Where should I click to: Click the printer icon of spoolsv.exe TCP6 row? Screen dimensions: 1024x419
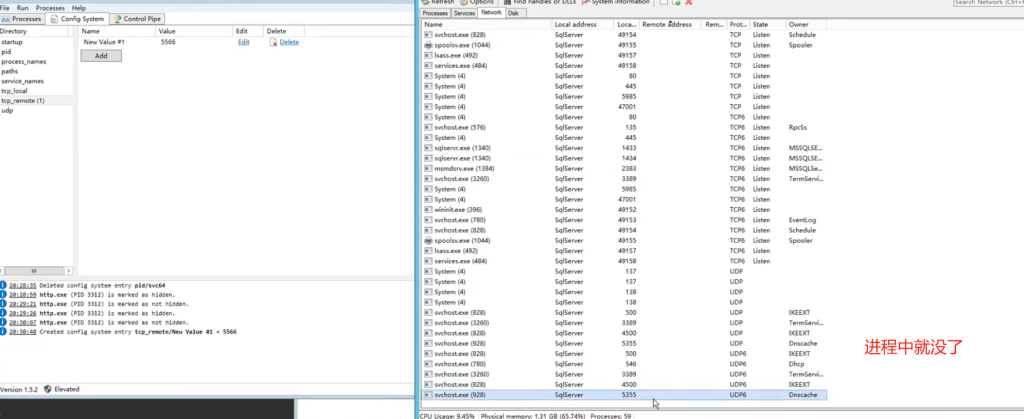(428, 240)
